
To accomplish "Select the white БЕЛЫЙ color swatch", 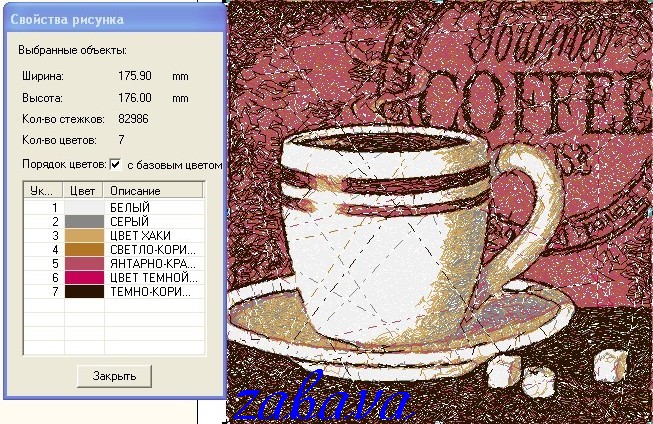I will [84, 207].
